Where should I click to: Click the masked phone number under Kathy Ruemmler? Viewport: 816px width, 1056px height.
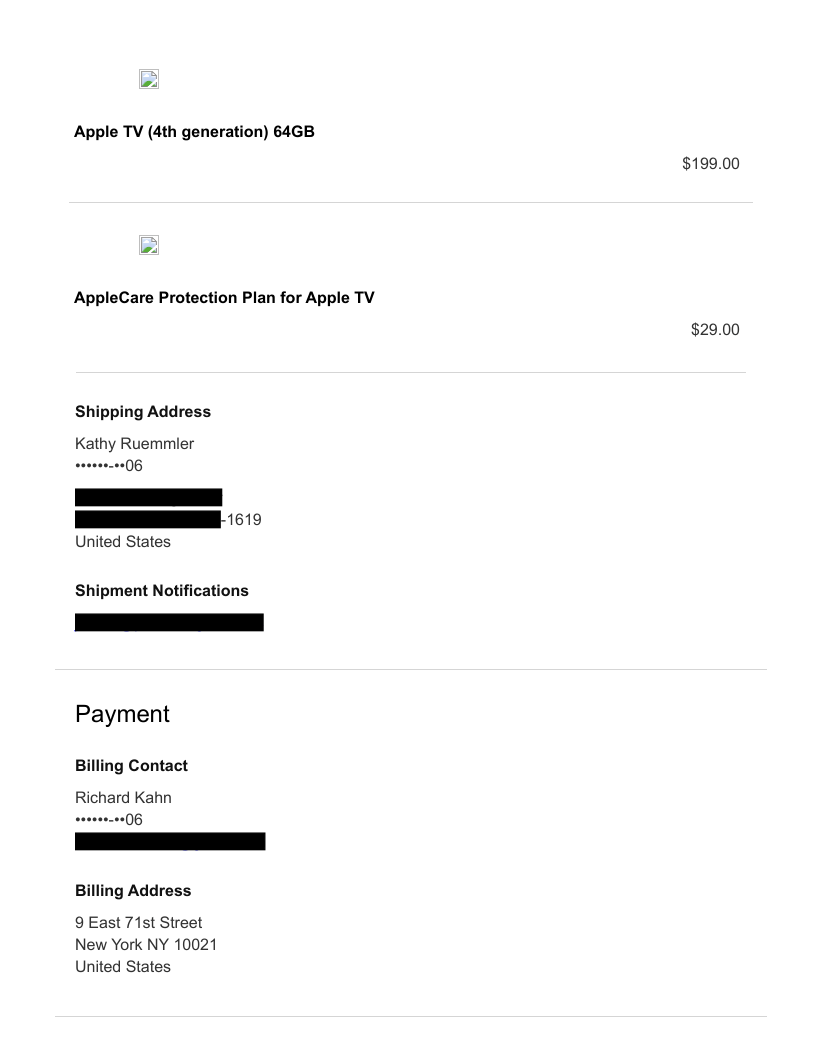(x=109, y=465)
